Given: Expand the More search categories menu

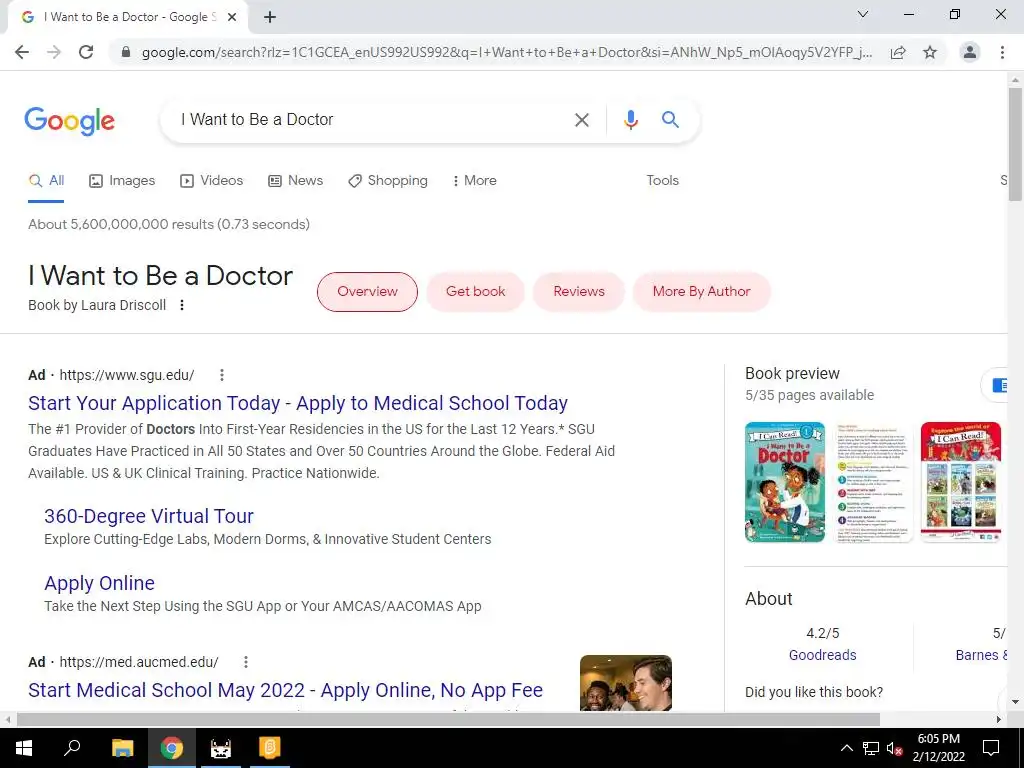Looking at the screenshot, I should [x=475, y=181].
